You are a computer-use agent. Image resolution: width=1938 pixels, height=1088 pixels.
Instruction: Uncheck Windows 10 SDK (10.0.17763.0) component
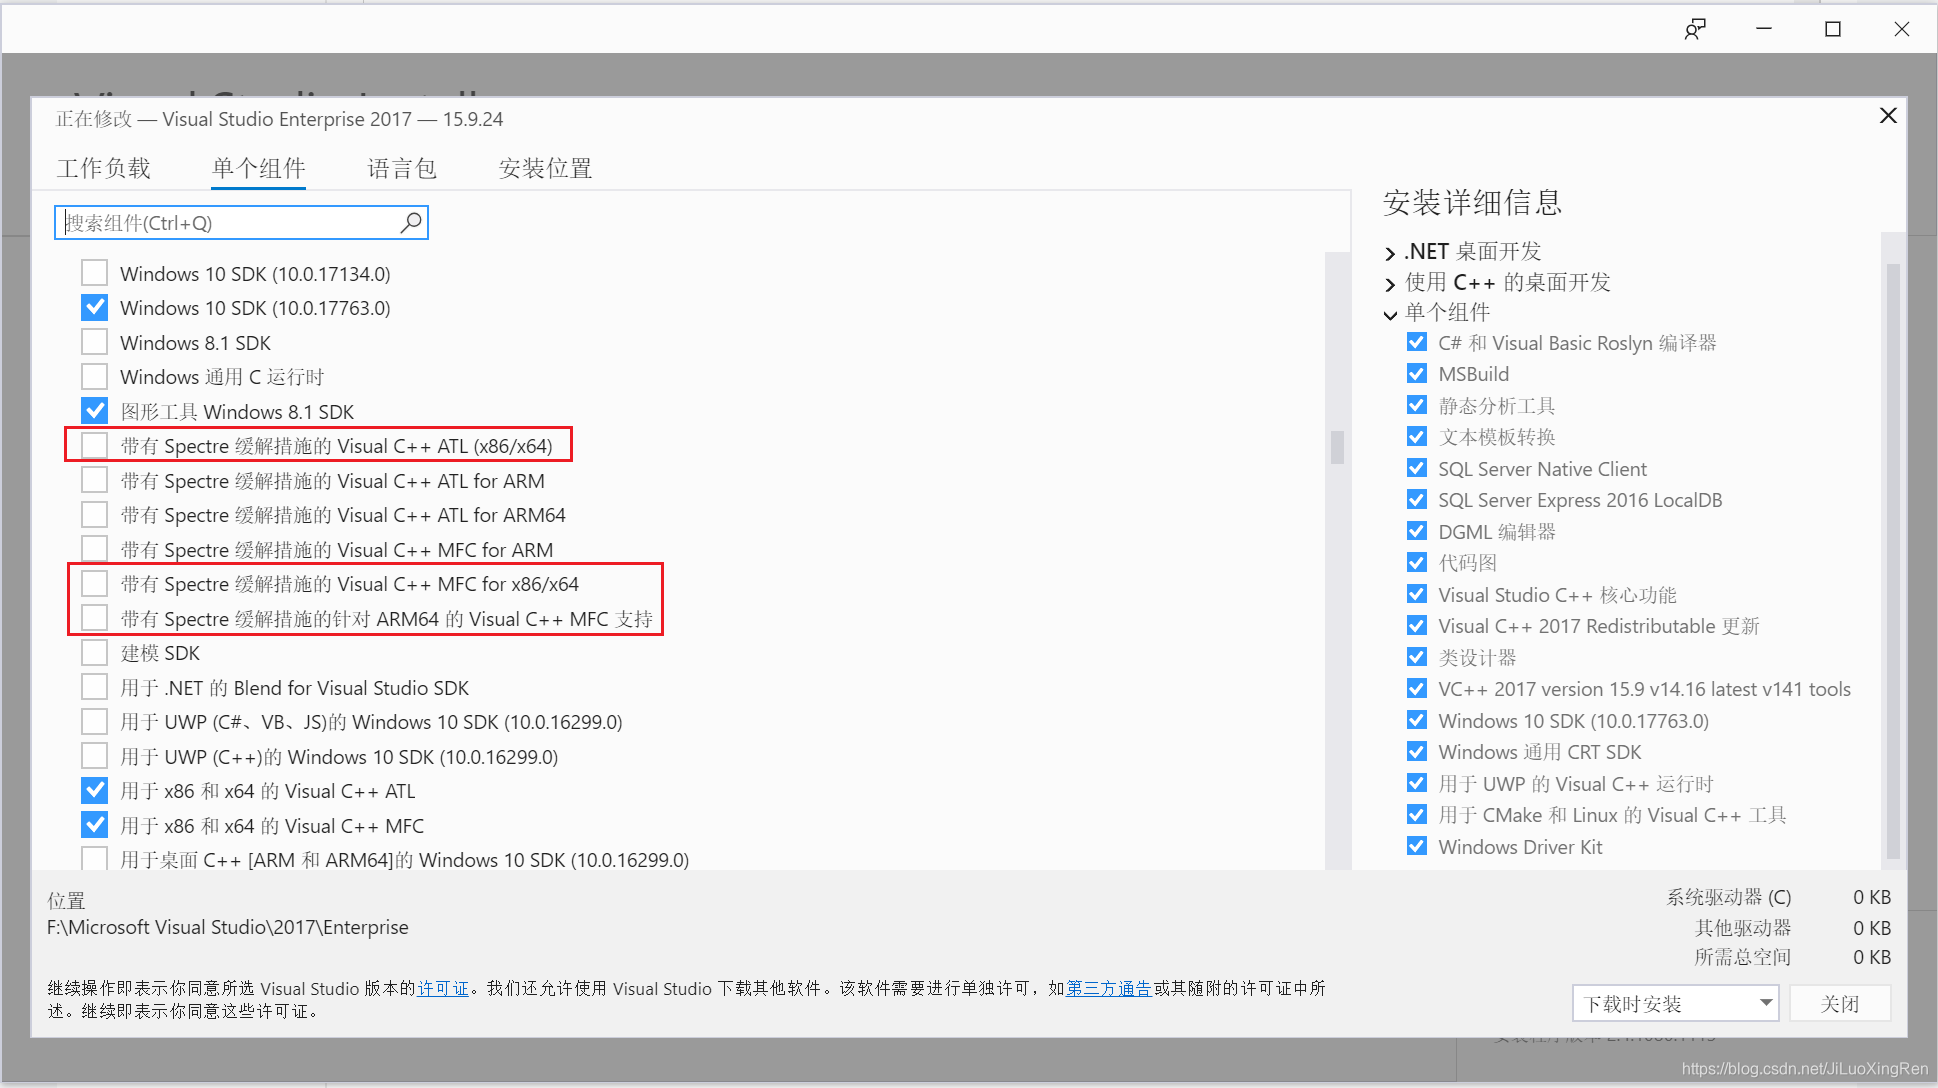tap(95, 307)
